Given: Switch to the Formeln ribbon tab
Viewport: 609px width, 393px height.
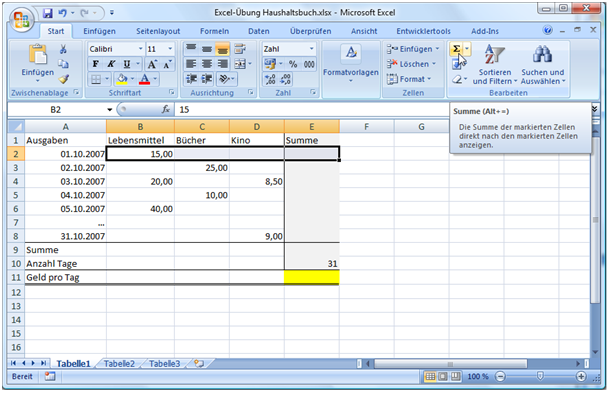Looking at the screenshot, I should [x=214, y=31].
